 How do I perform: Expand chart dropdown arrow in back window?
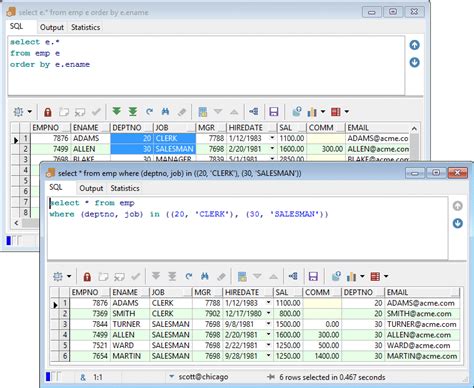(x=323, y=112)
